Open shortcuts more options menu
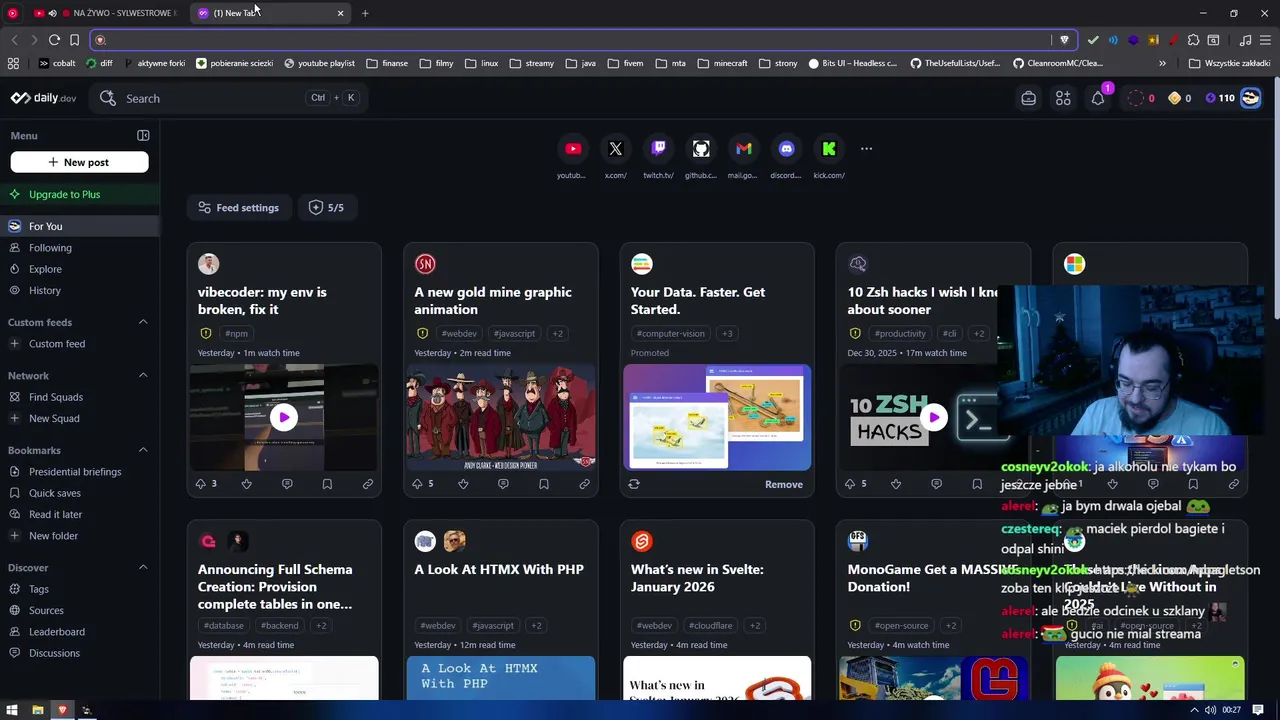Screen dimensions: 1280x720 [867, 149]
